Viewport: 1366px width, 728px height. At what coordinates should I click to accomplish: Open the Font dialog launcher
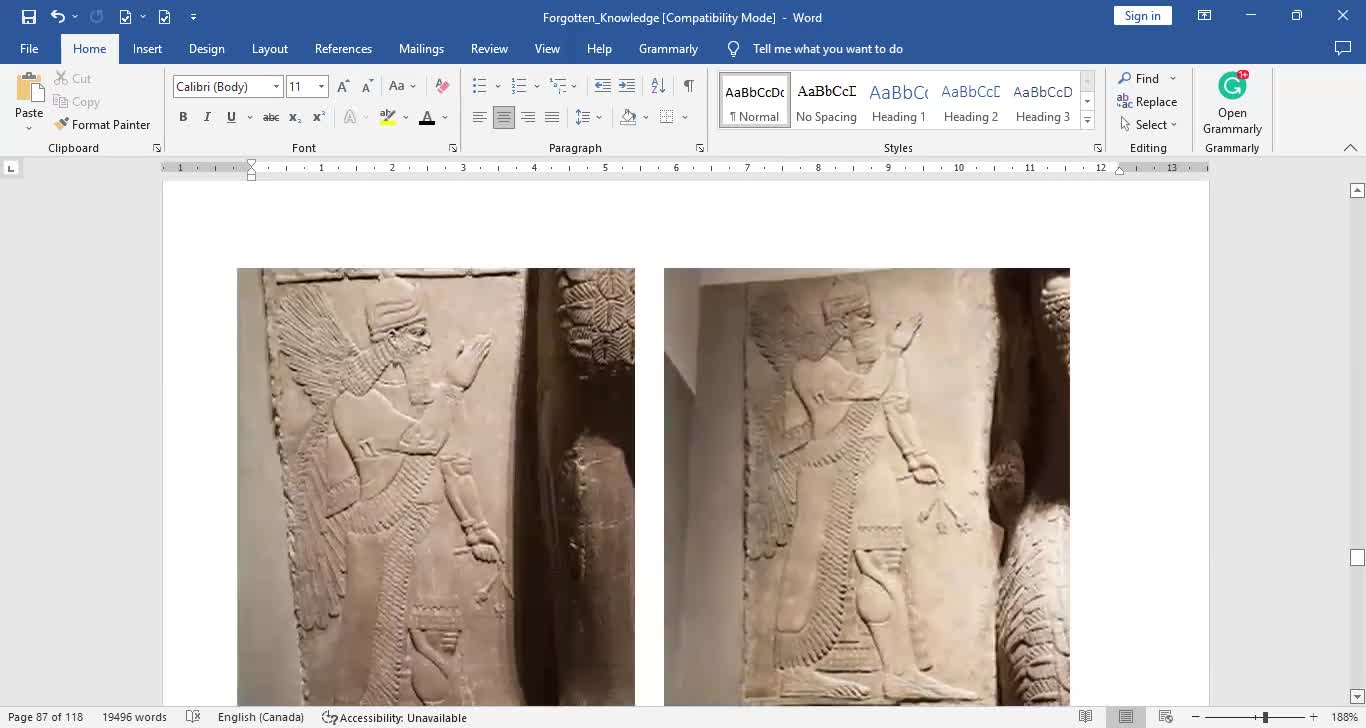[453, 148]
